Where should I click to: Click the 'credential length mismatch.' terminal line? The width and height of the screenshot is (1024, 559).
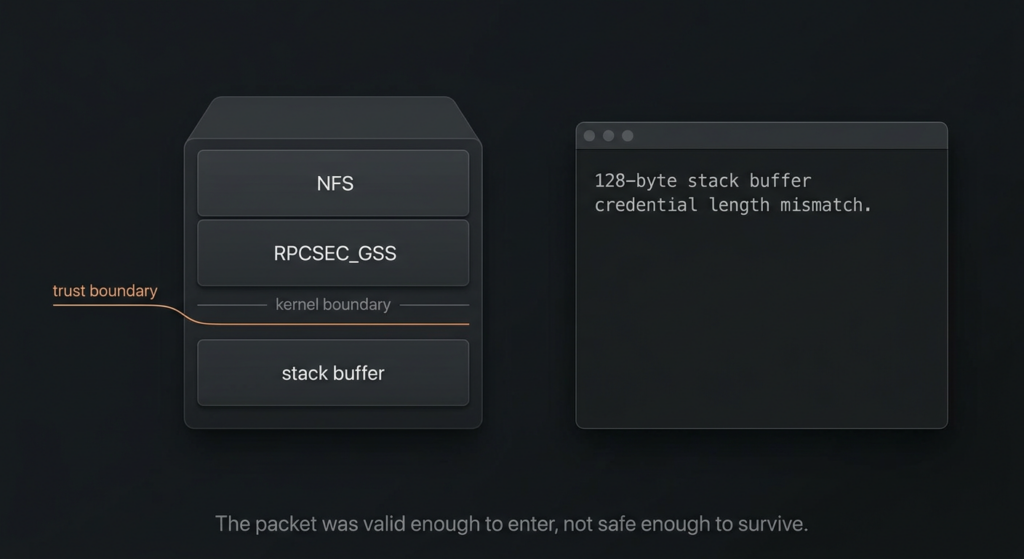pos(733,205)
